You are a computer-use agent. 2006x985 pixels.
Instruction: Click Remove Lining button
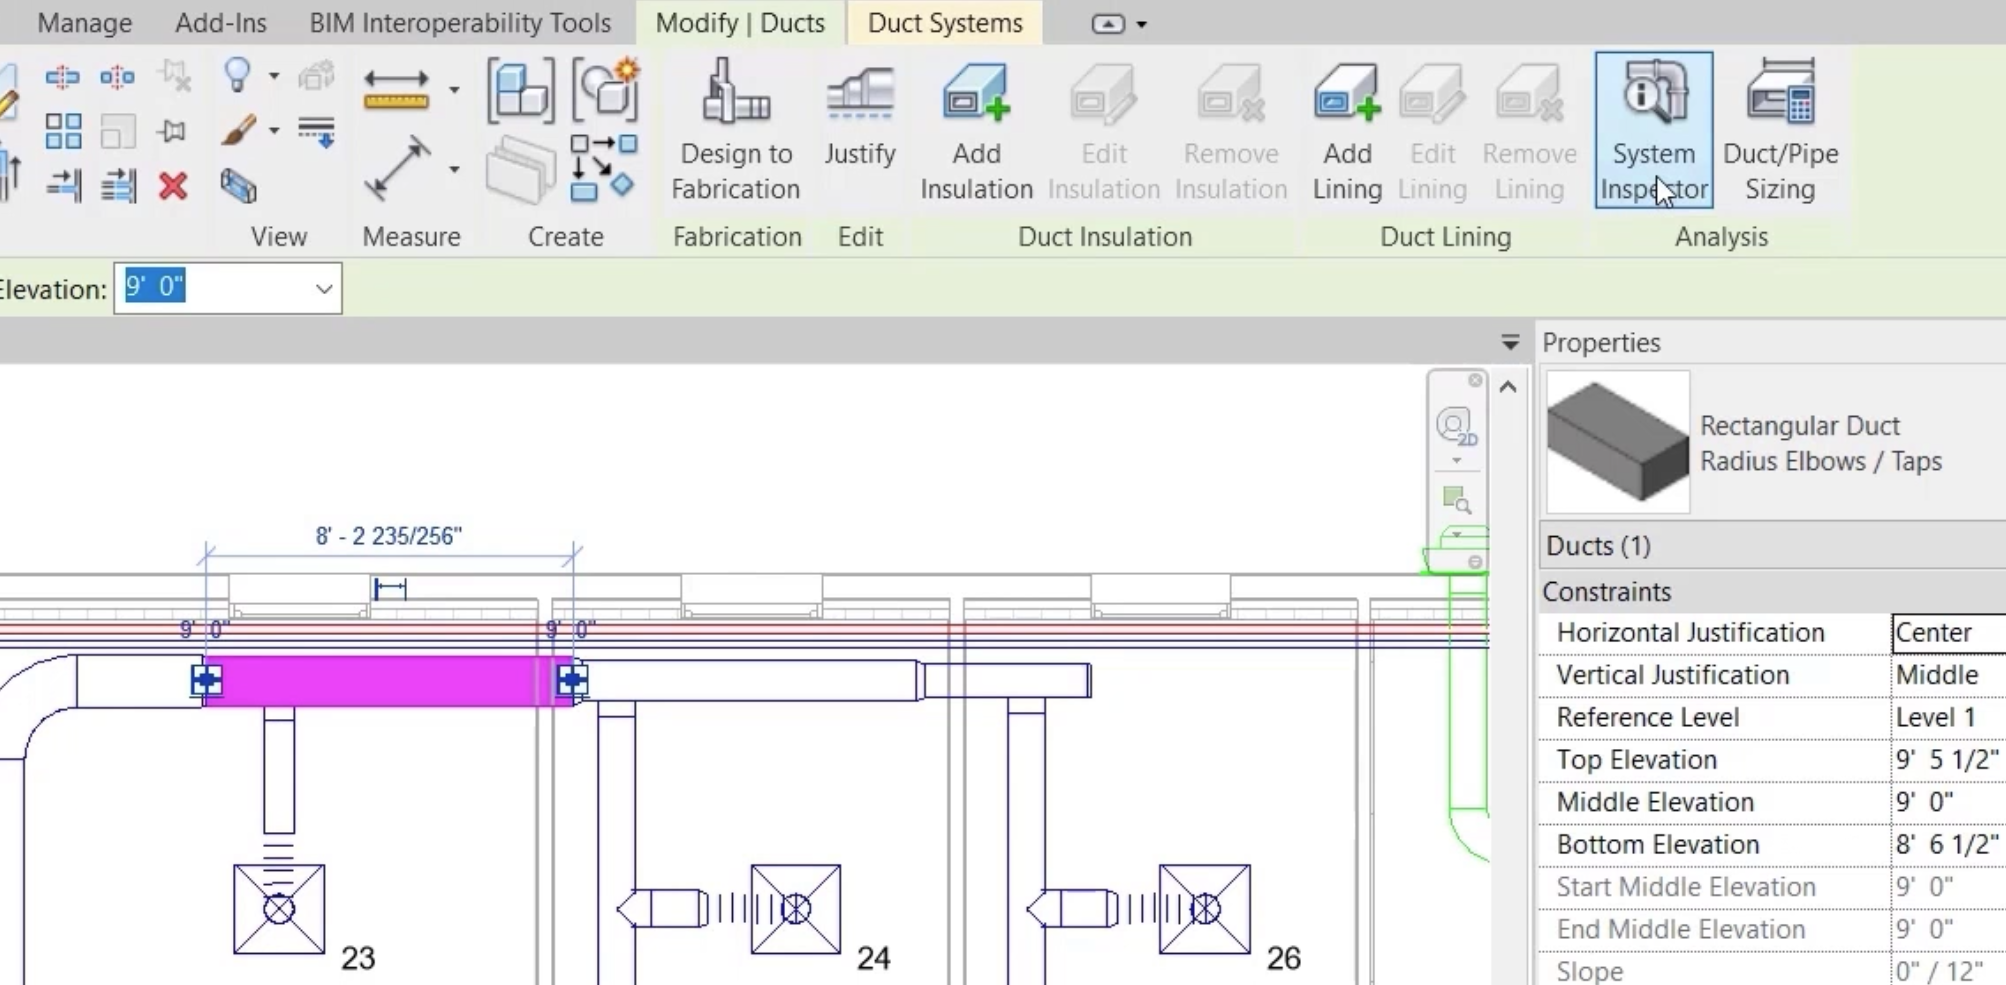tap(1529, 130)
